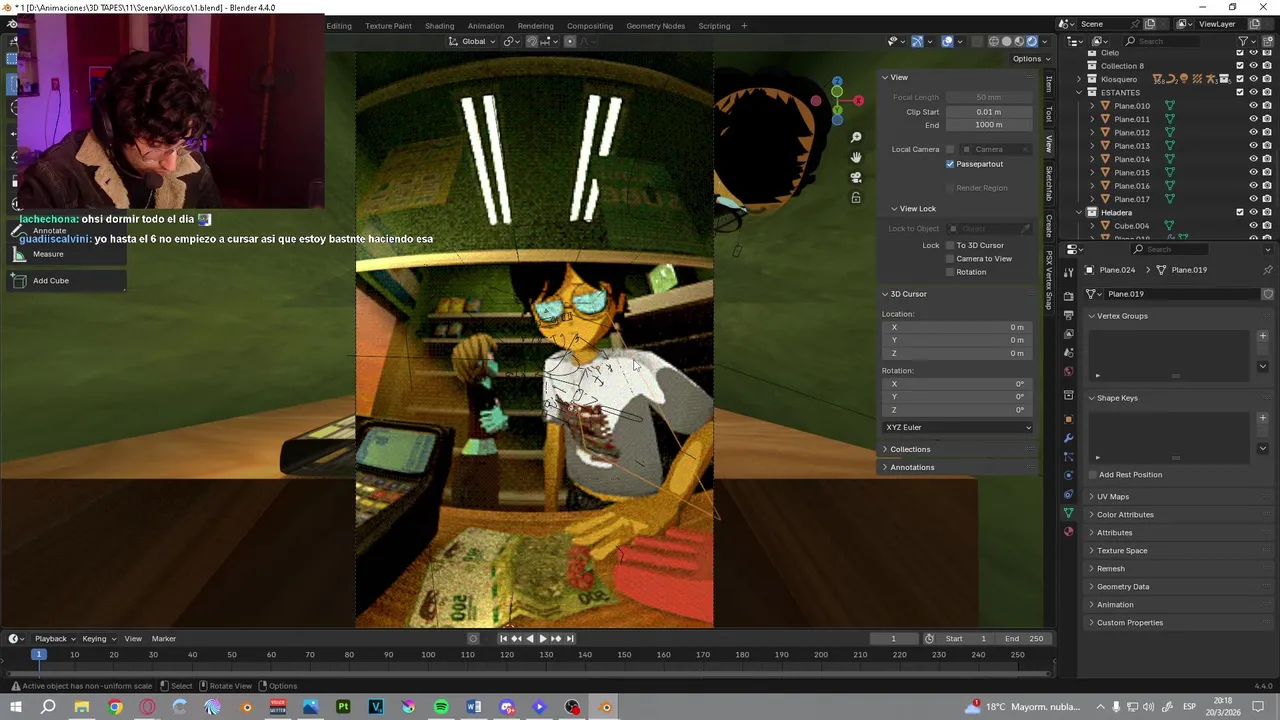
Task: Pin the properties editor context
Action: point(1268,270)
